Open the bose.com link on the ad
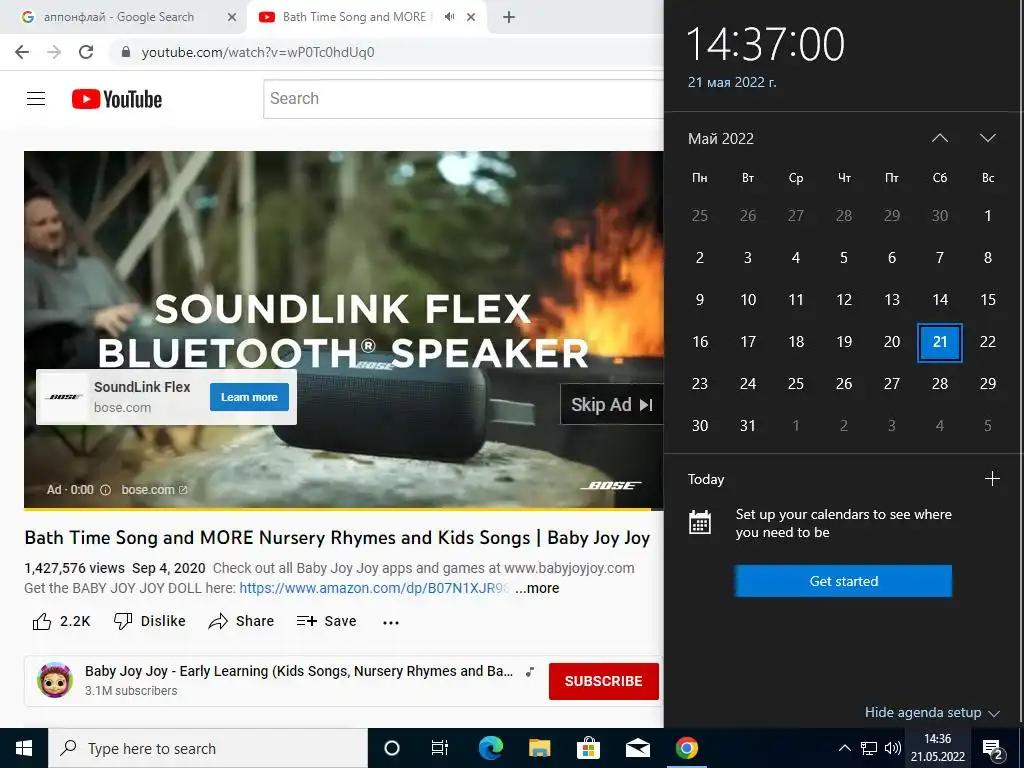The height and width of the screenshot is (768, 1024). click(x=154, y=490)
